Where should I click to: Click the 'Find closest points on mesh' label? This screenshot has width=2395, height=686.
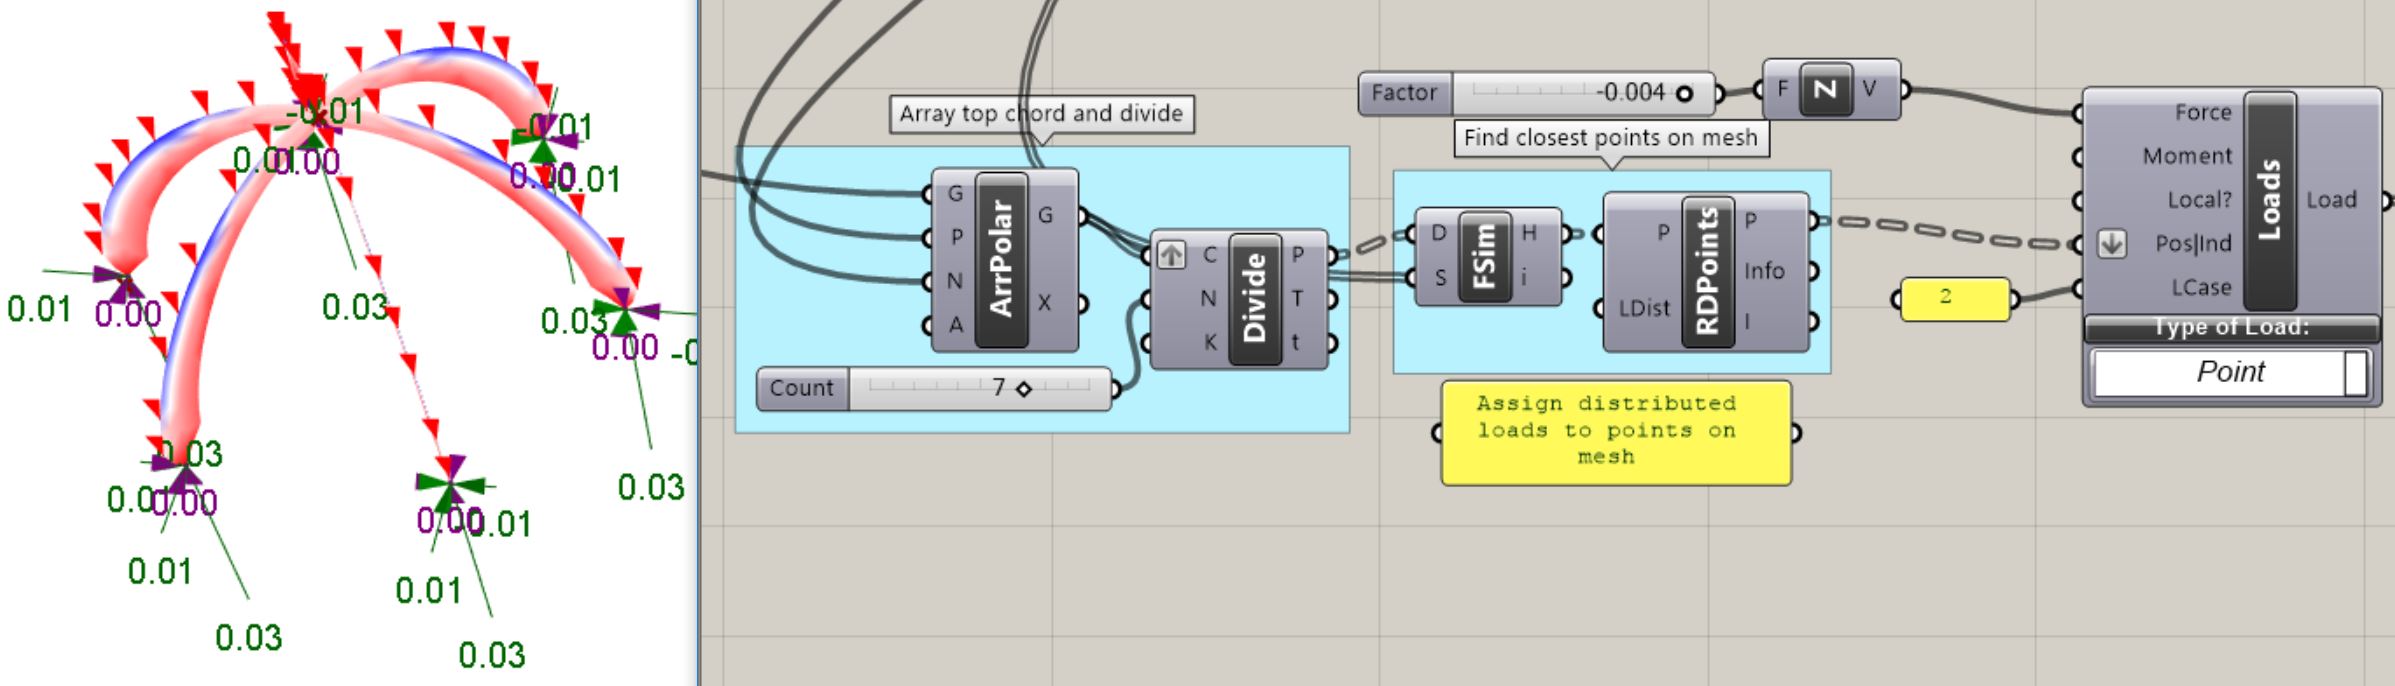pyautogui.click(x=1610, y=138)
